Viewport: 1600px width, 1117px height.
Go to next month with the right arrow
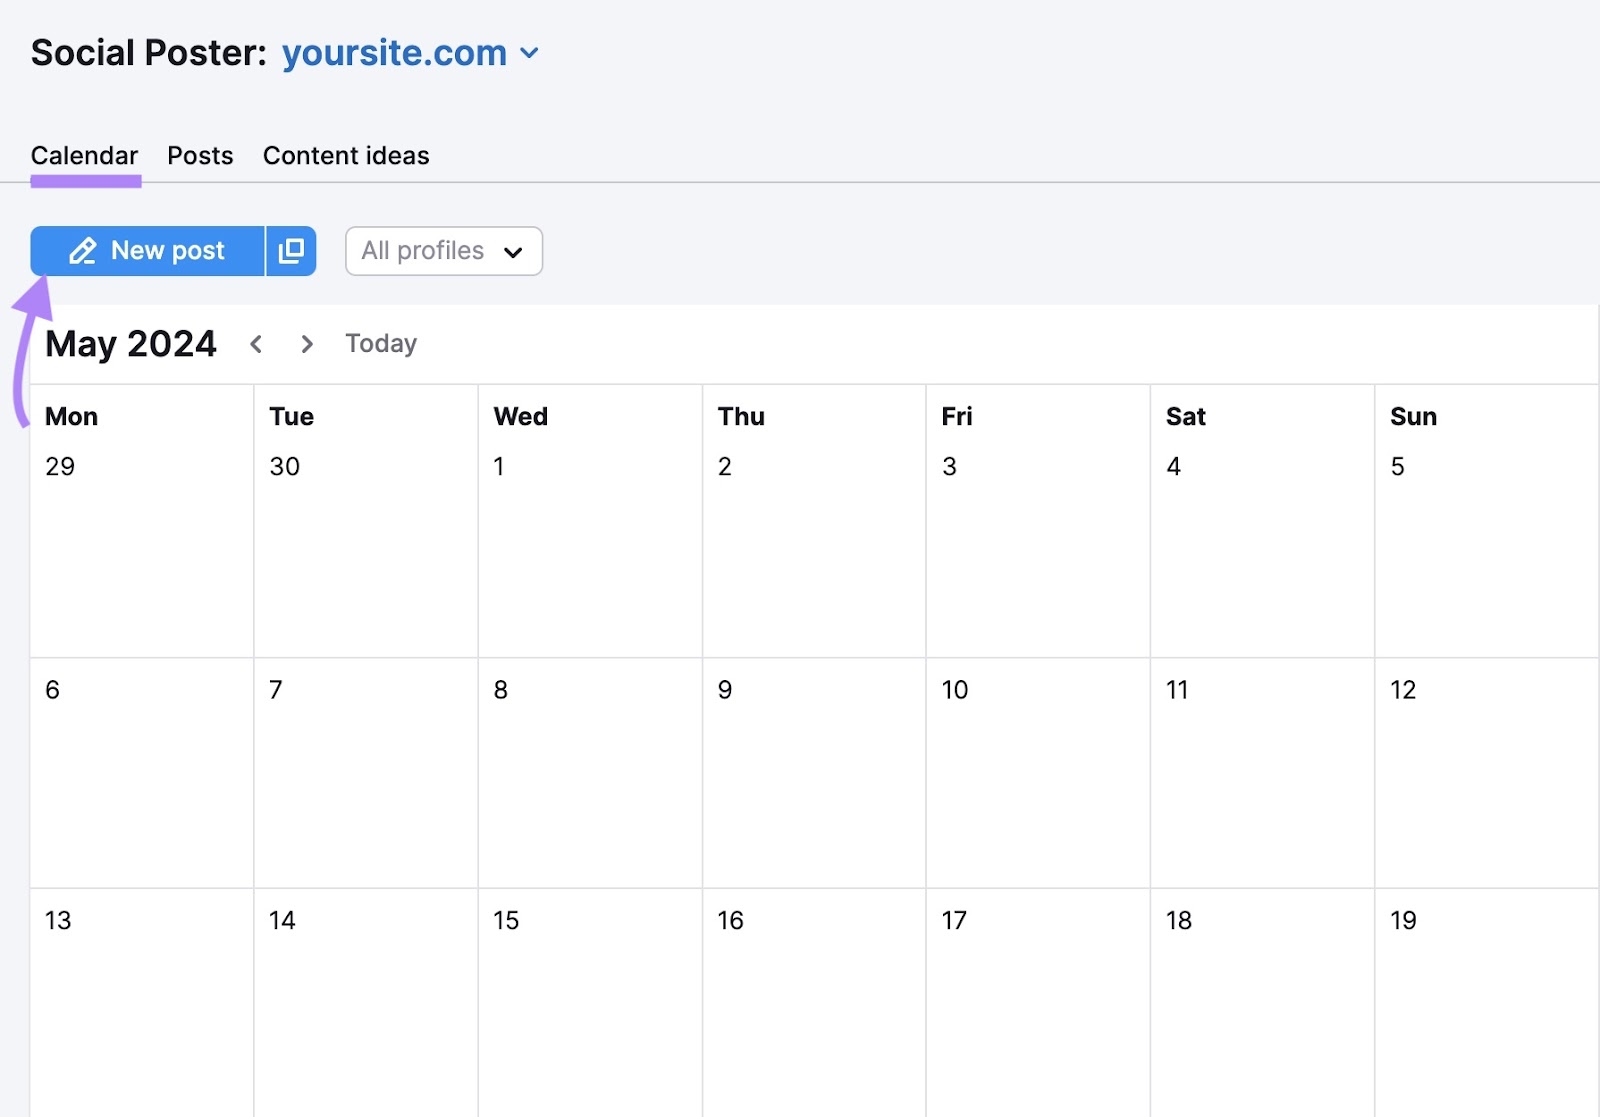pos(306,344)
